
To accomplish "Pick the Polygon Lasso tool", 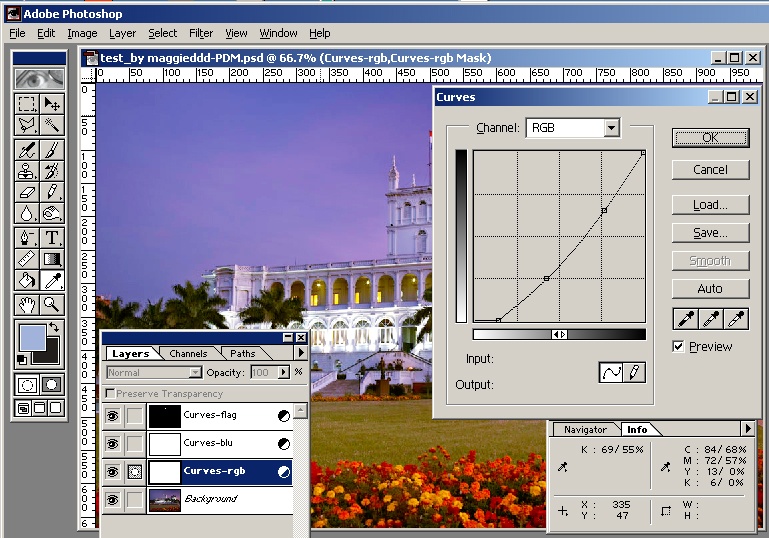I will [27, 126].
